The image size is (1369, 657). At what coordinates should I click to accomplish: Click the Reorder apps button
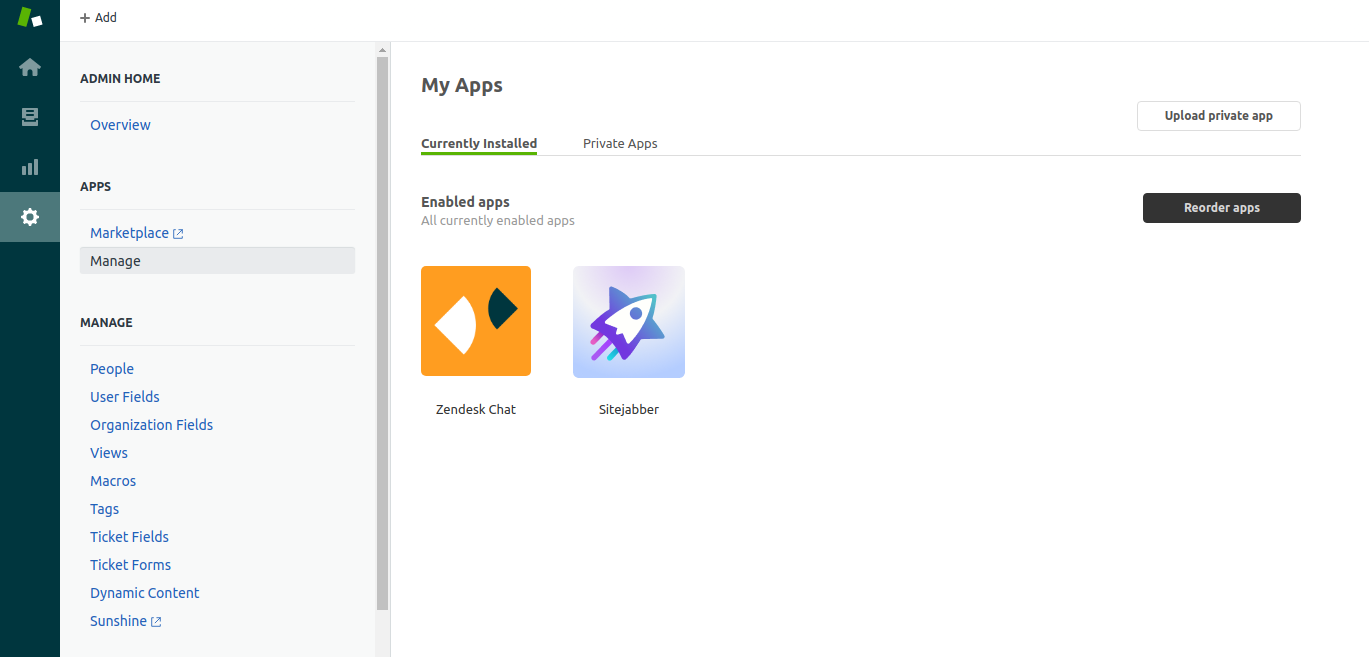[x=1221, y=208]
